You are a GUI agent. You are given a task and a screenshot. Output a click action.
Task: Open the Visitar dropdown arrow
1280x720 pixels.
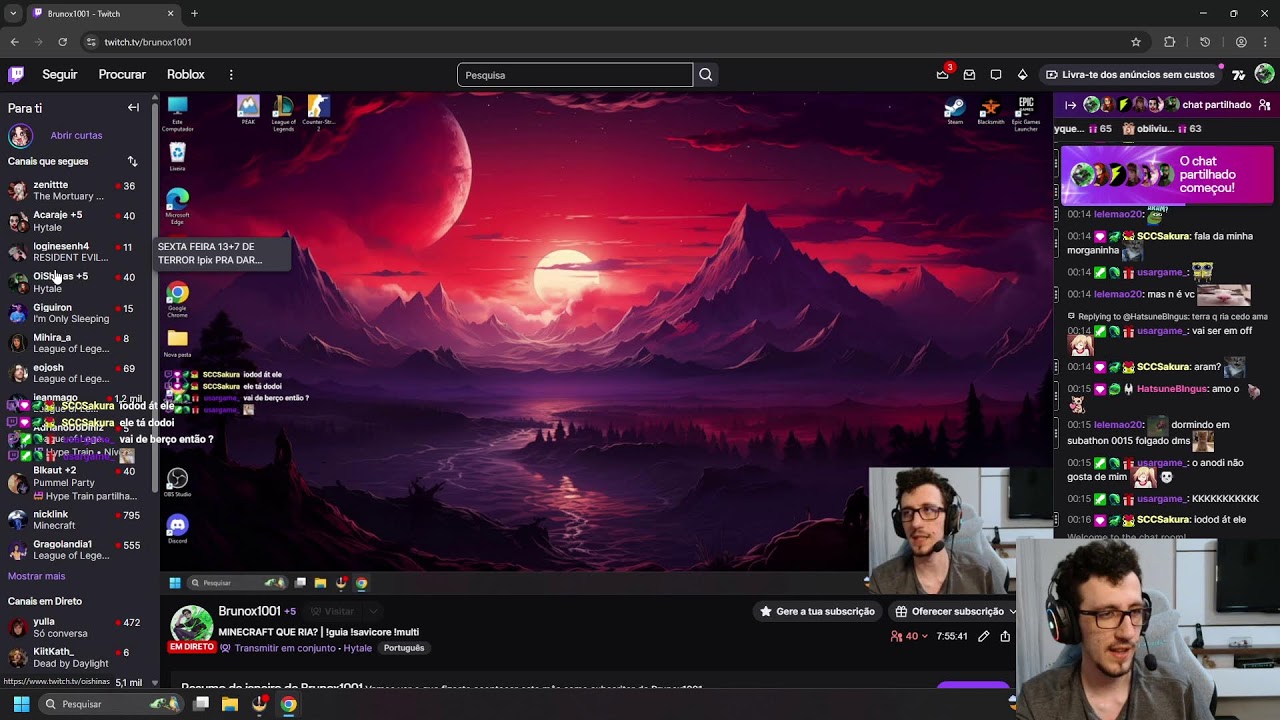[373, 612]
